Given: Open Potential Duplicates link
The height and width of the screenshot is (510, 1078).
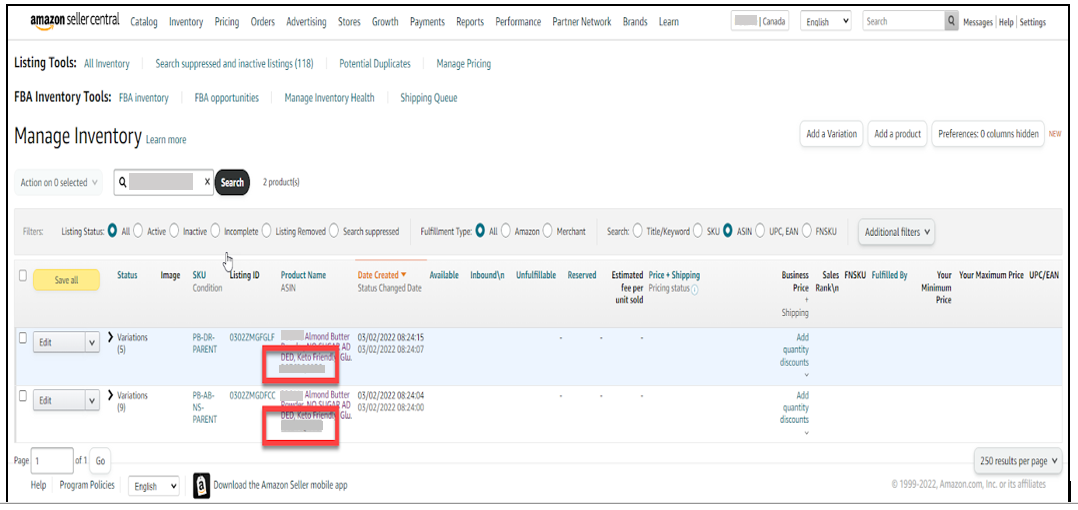Looking at the screenshot, I should click(375, 63).
